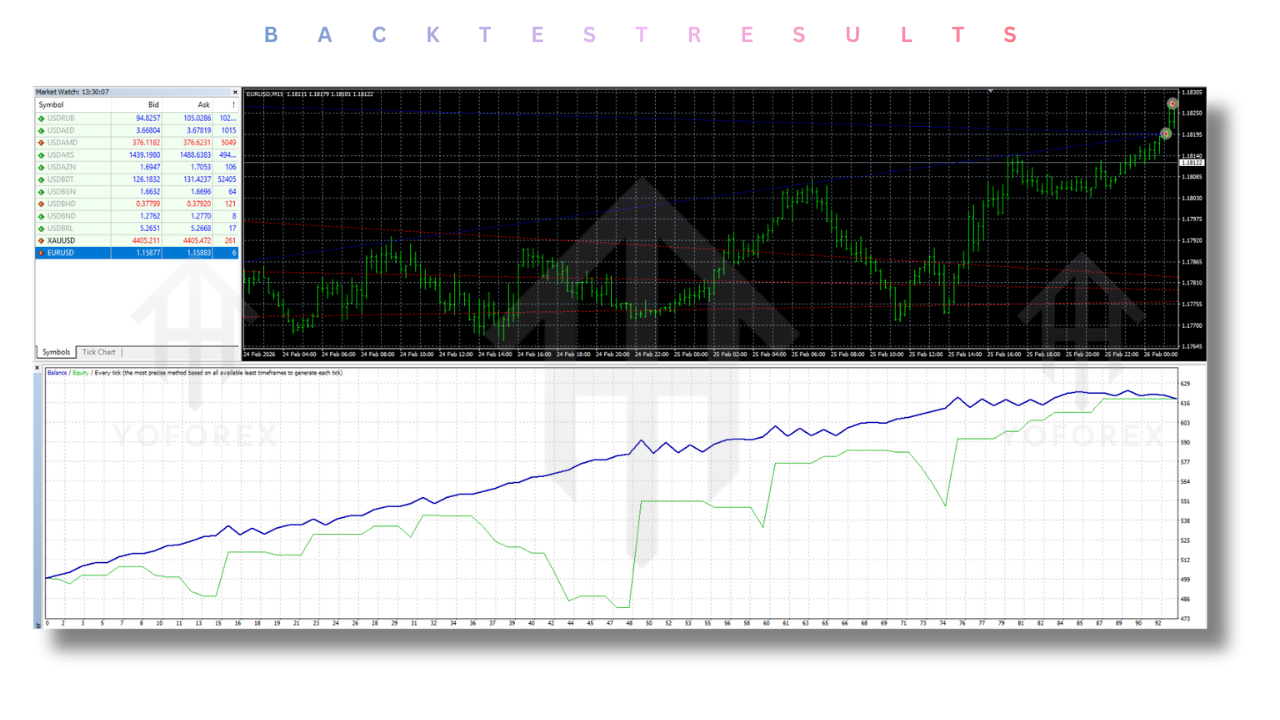The width and height of the screenshot is (1280, 720).
Task: Click the trade marker circle near the chart's top right
Action: (x=1171, y=103)
